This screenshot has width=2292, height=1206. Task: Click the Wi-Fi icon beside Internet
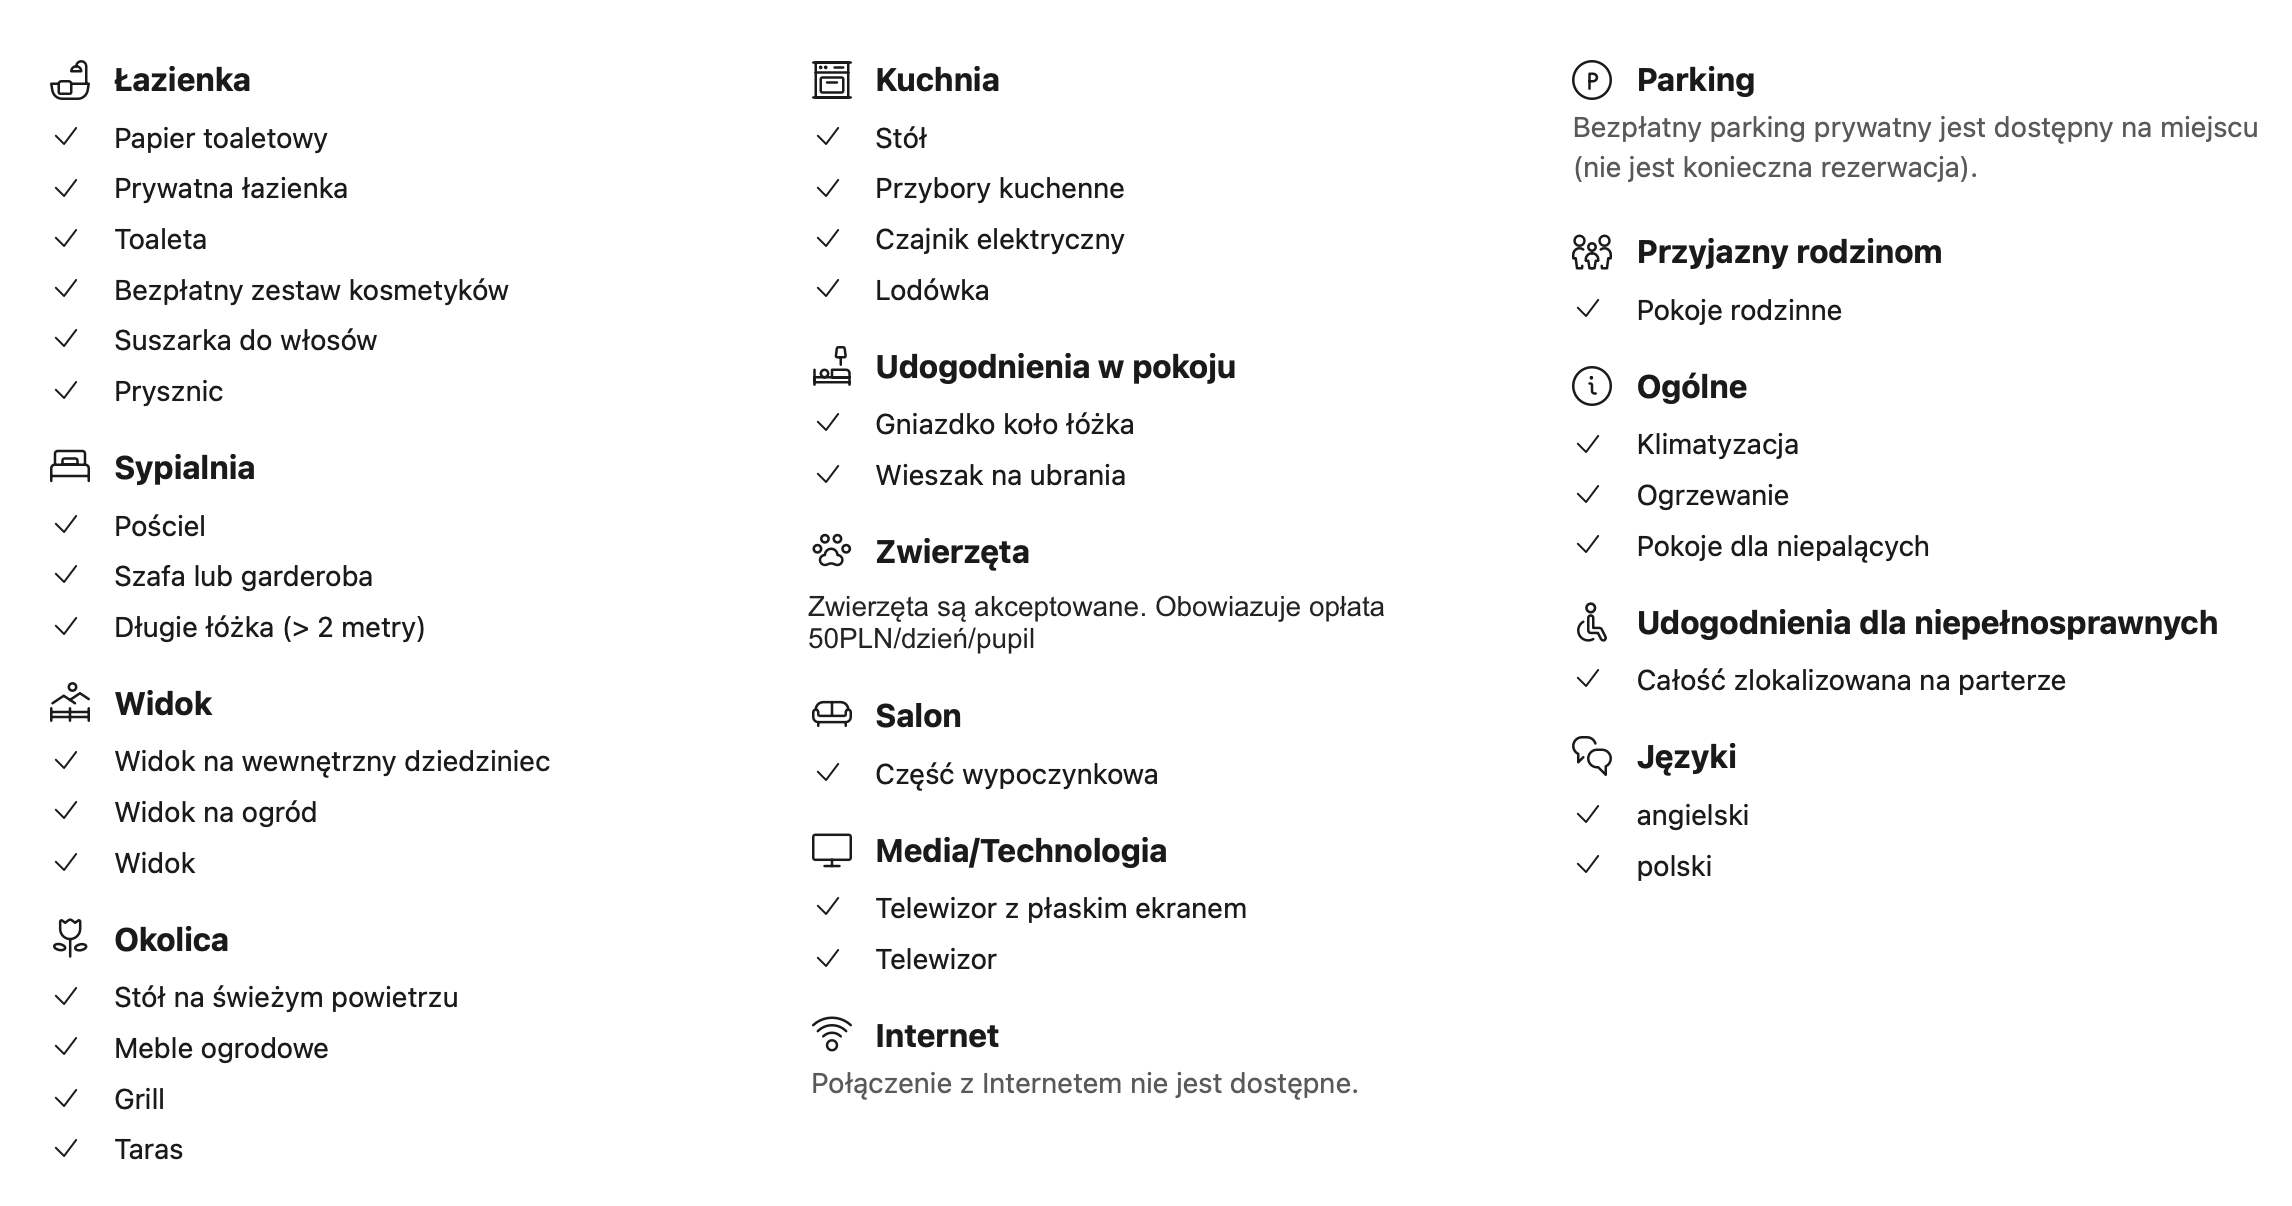831,1035
